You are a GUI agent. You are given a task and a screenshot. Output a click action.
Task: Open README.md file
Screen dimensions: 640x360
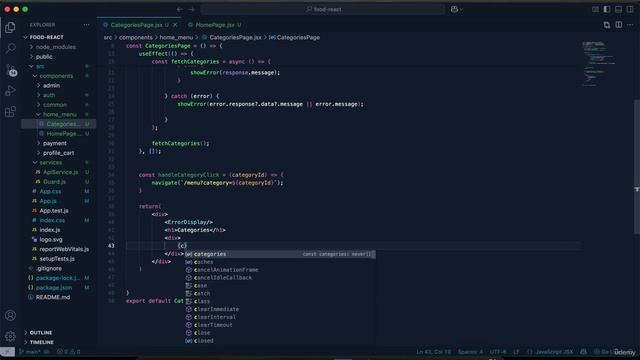click(x=53, y=297)
